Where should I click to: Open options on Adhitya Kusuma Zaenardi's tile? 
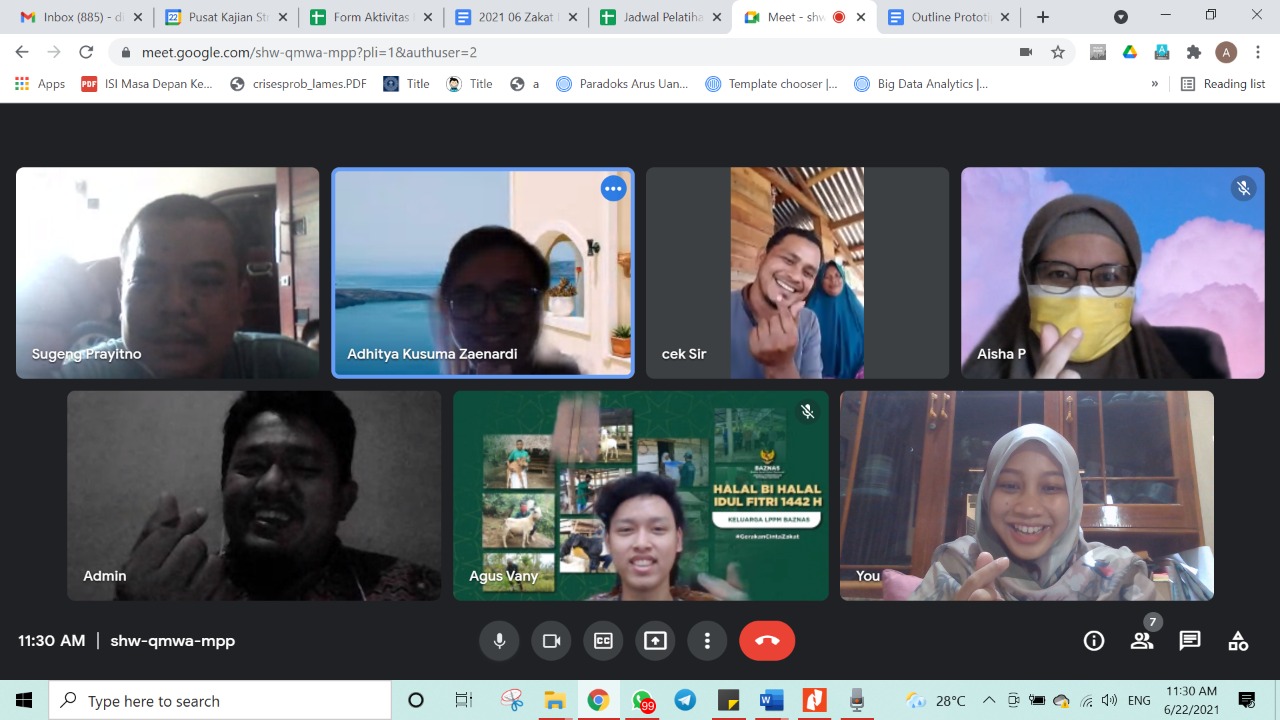point(613,188)
